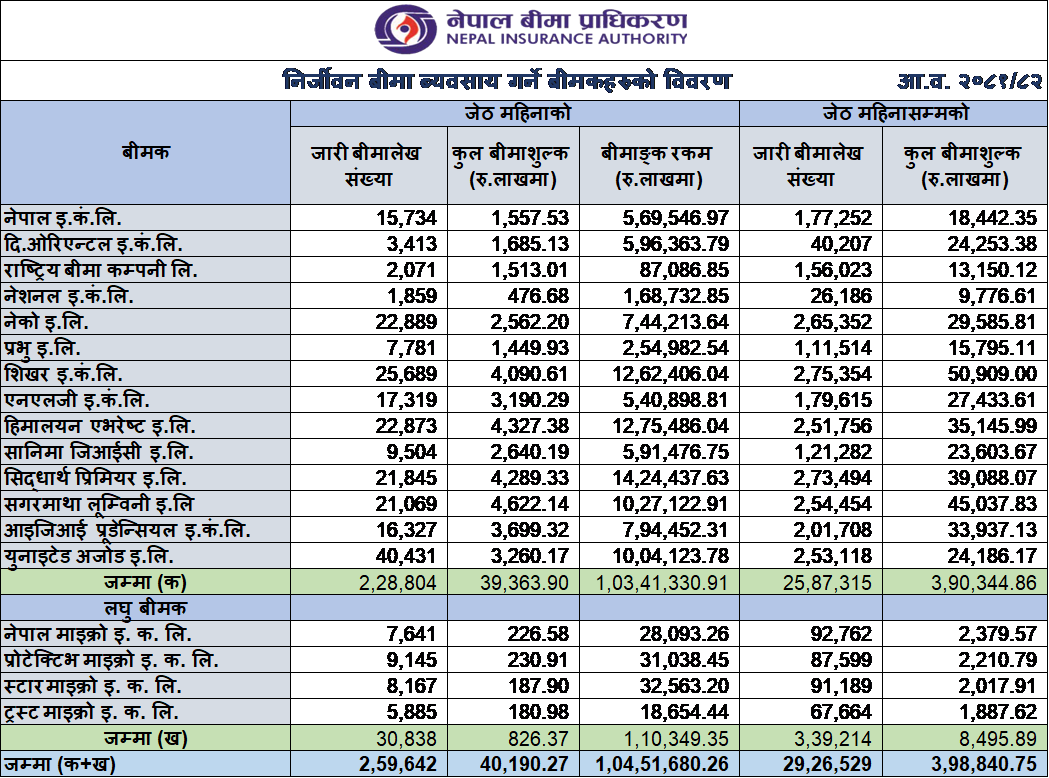
Task: Select the title निर्जीवन बीमा व्यवसाय गर्ने बीमकहरुको विवरण
Action: tap(507, 81)
